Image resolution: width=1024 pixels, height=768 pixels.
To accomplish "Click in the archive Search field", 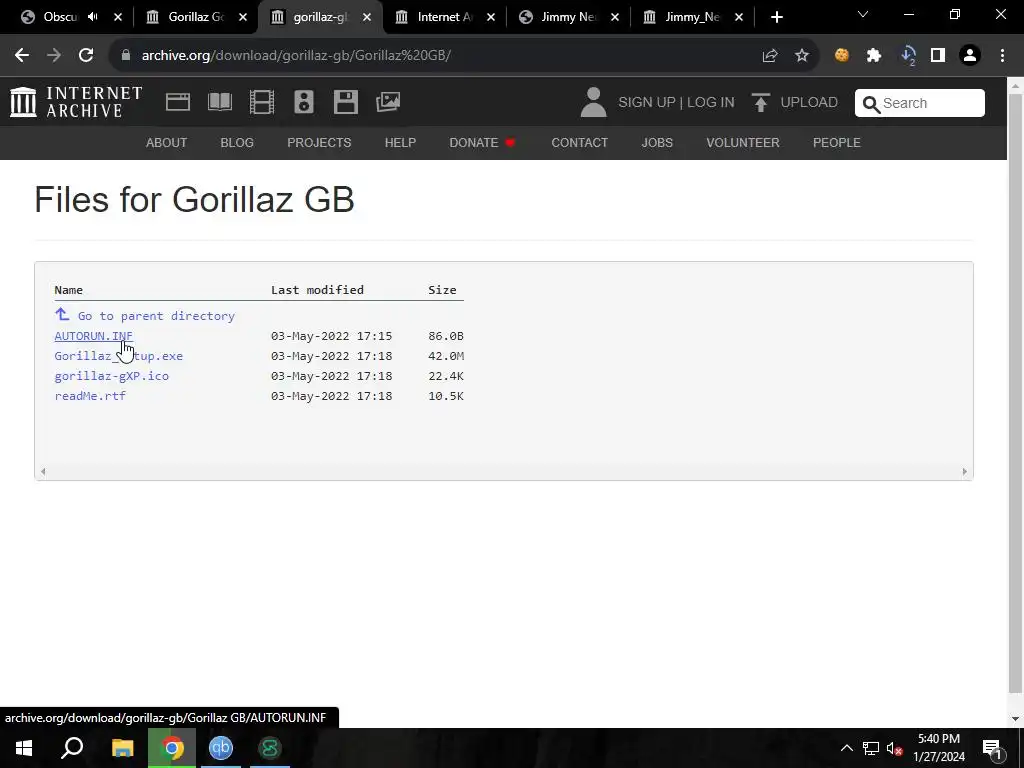I will click(x=920, y=103).
